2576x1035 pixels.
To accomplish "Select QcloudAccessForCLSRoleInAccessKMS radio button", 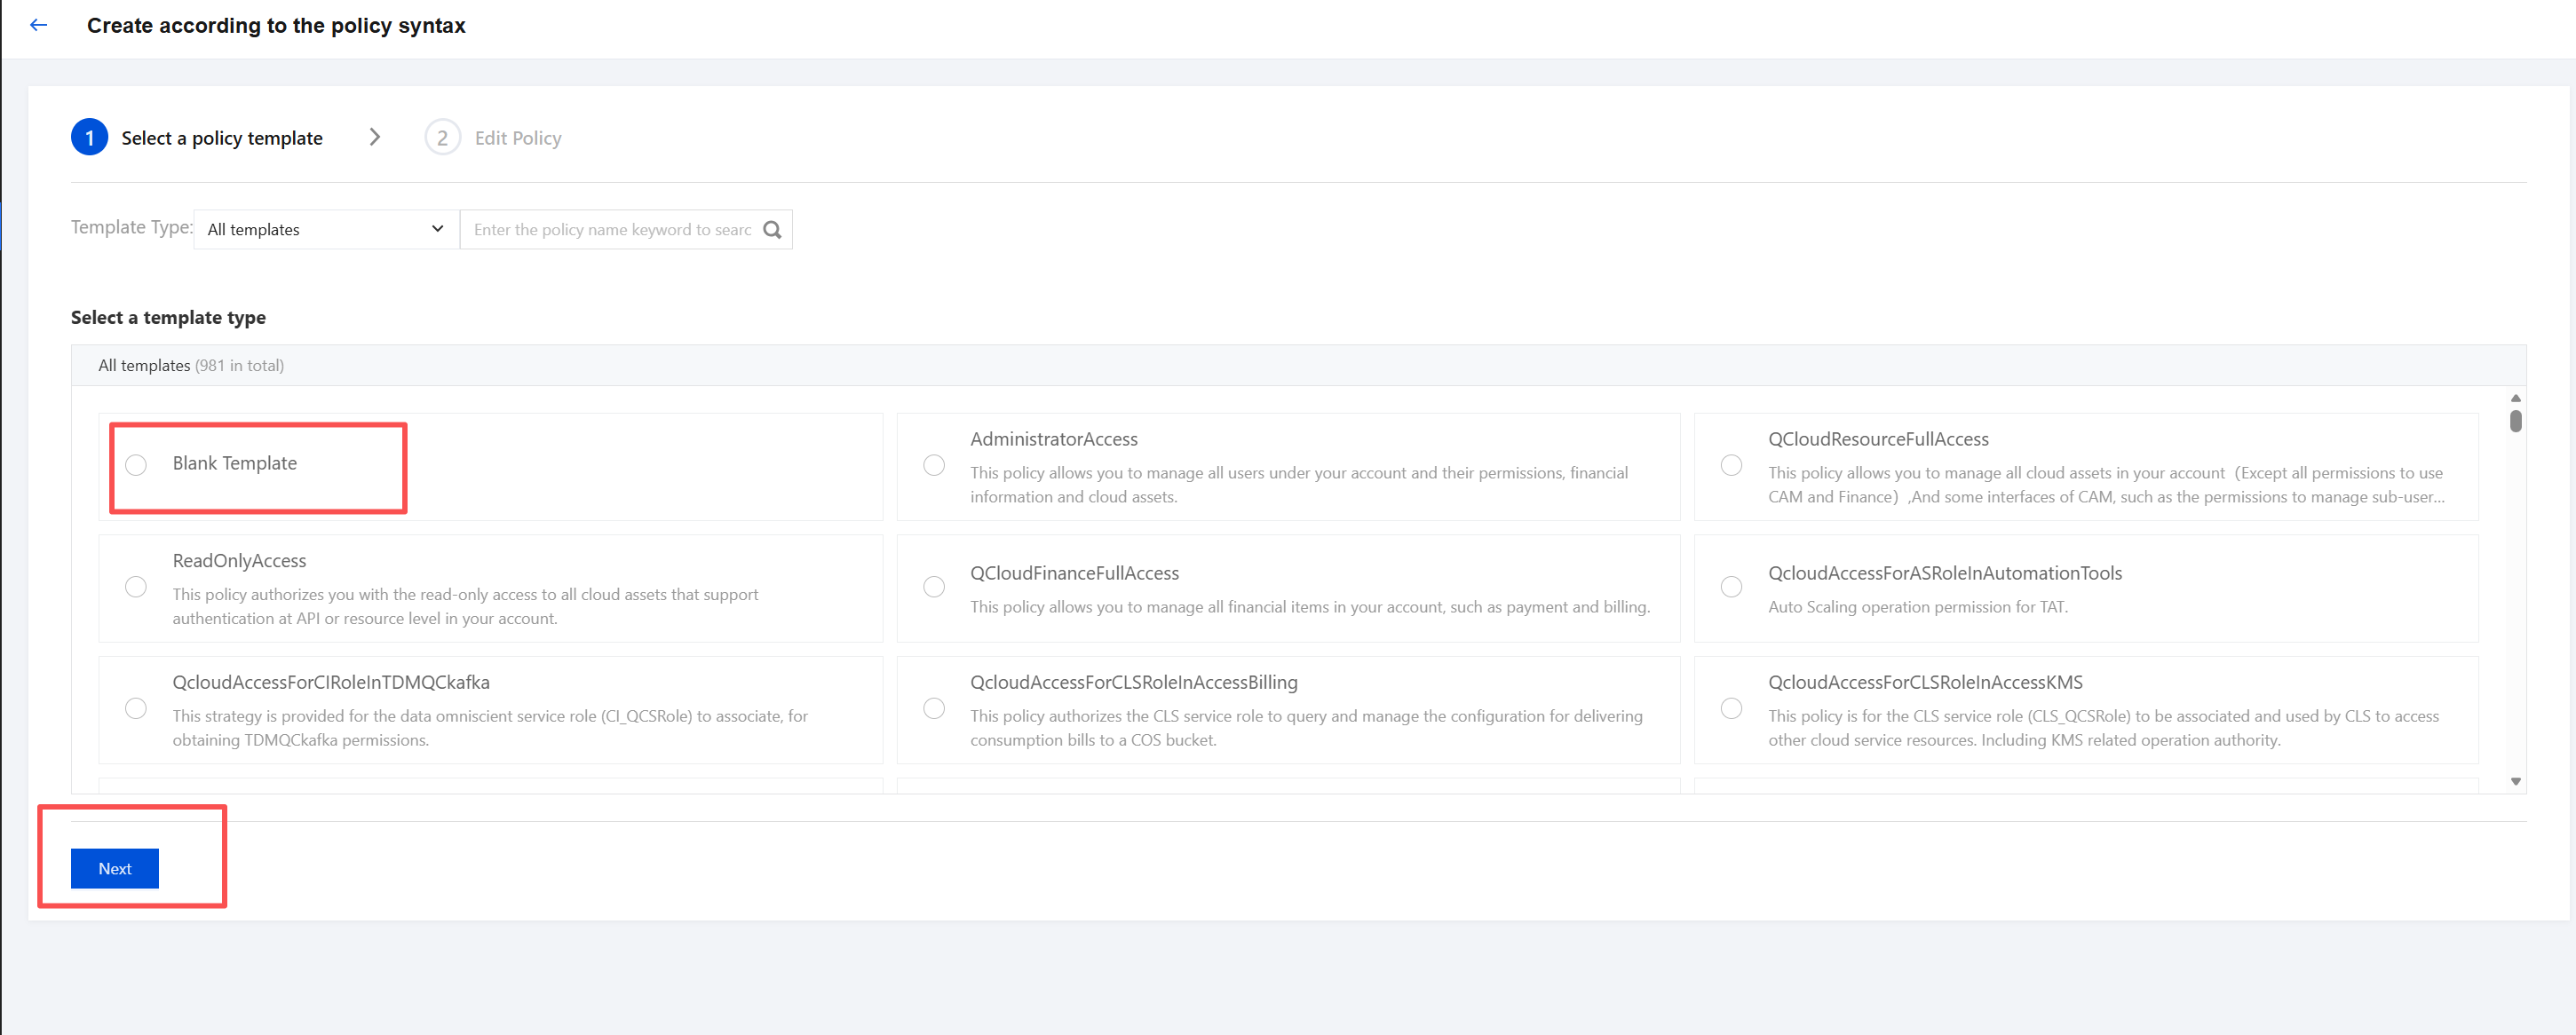I will point(1731,709).
